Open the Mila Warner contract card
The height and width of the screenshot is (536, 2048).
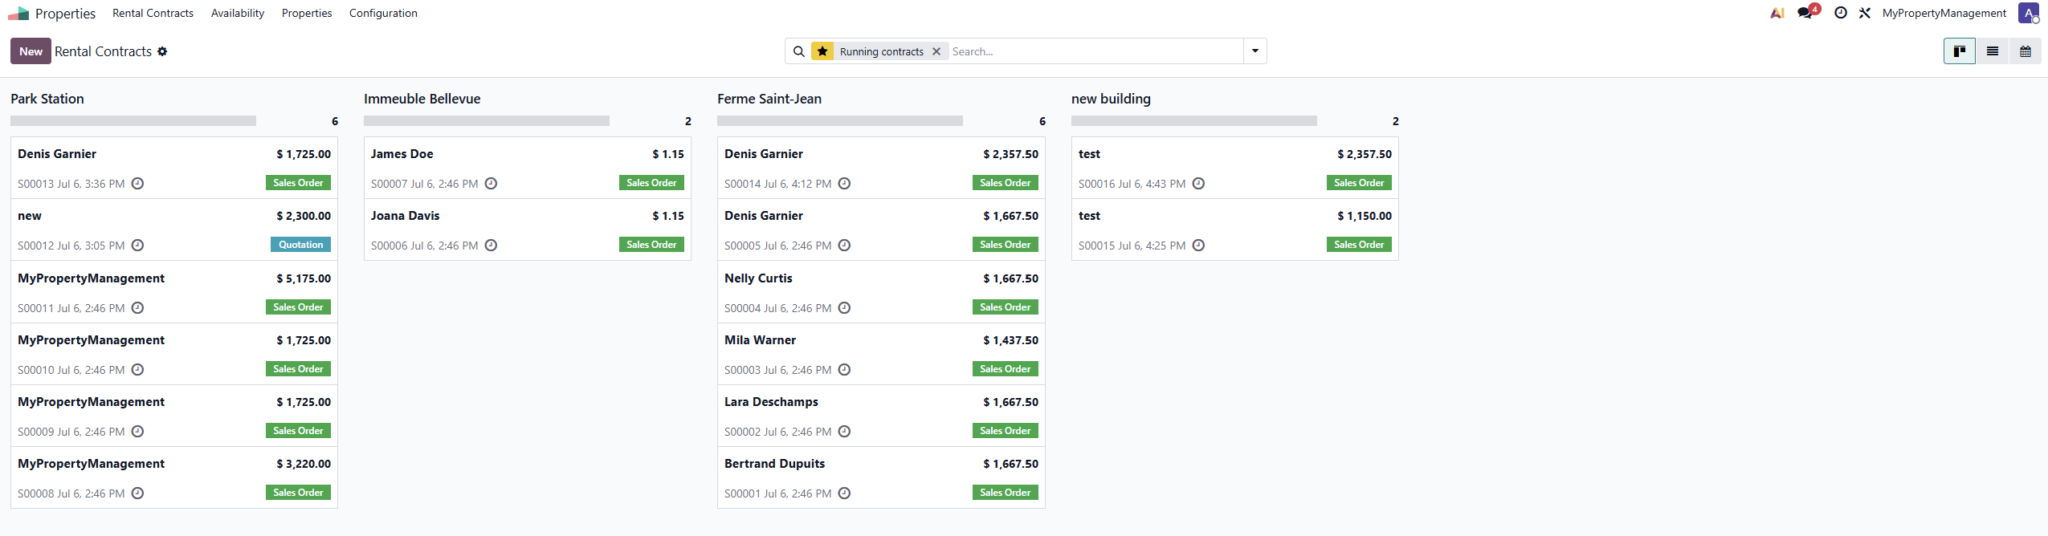click(x=881, y=354)
